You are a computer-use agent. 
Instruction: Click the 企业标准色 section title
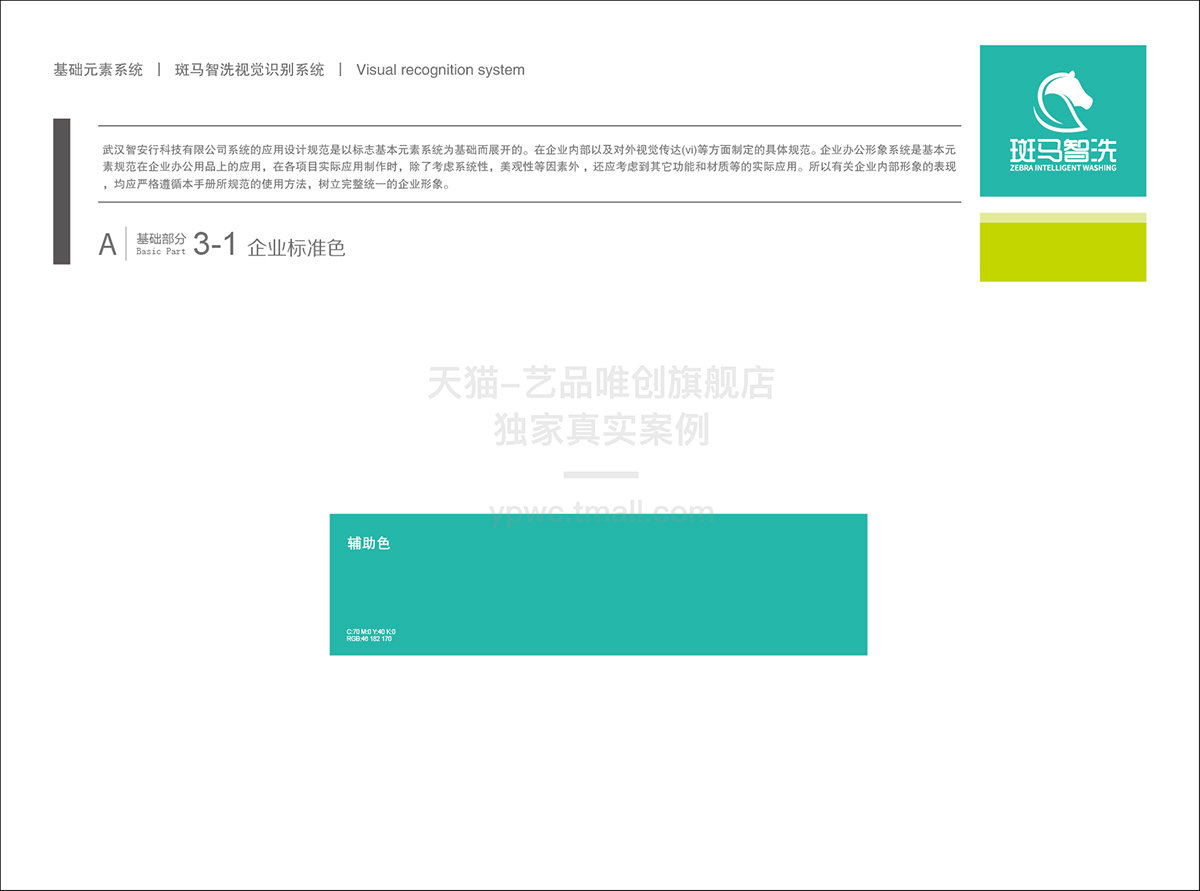click(x=296, y=248)
